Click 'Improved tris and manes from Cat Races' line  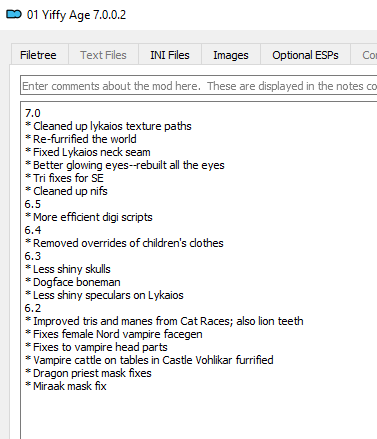click(x=164, y=321)
